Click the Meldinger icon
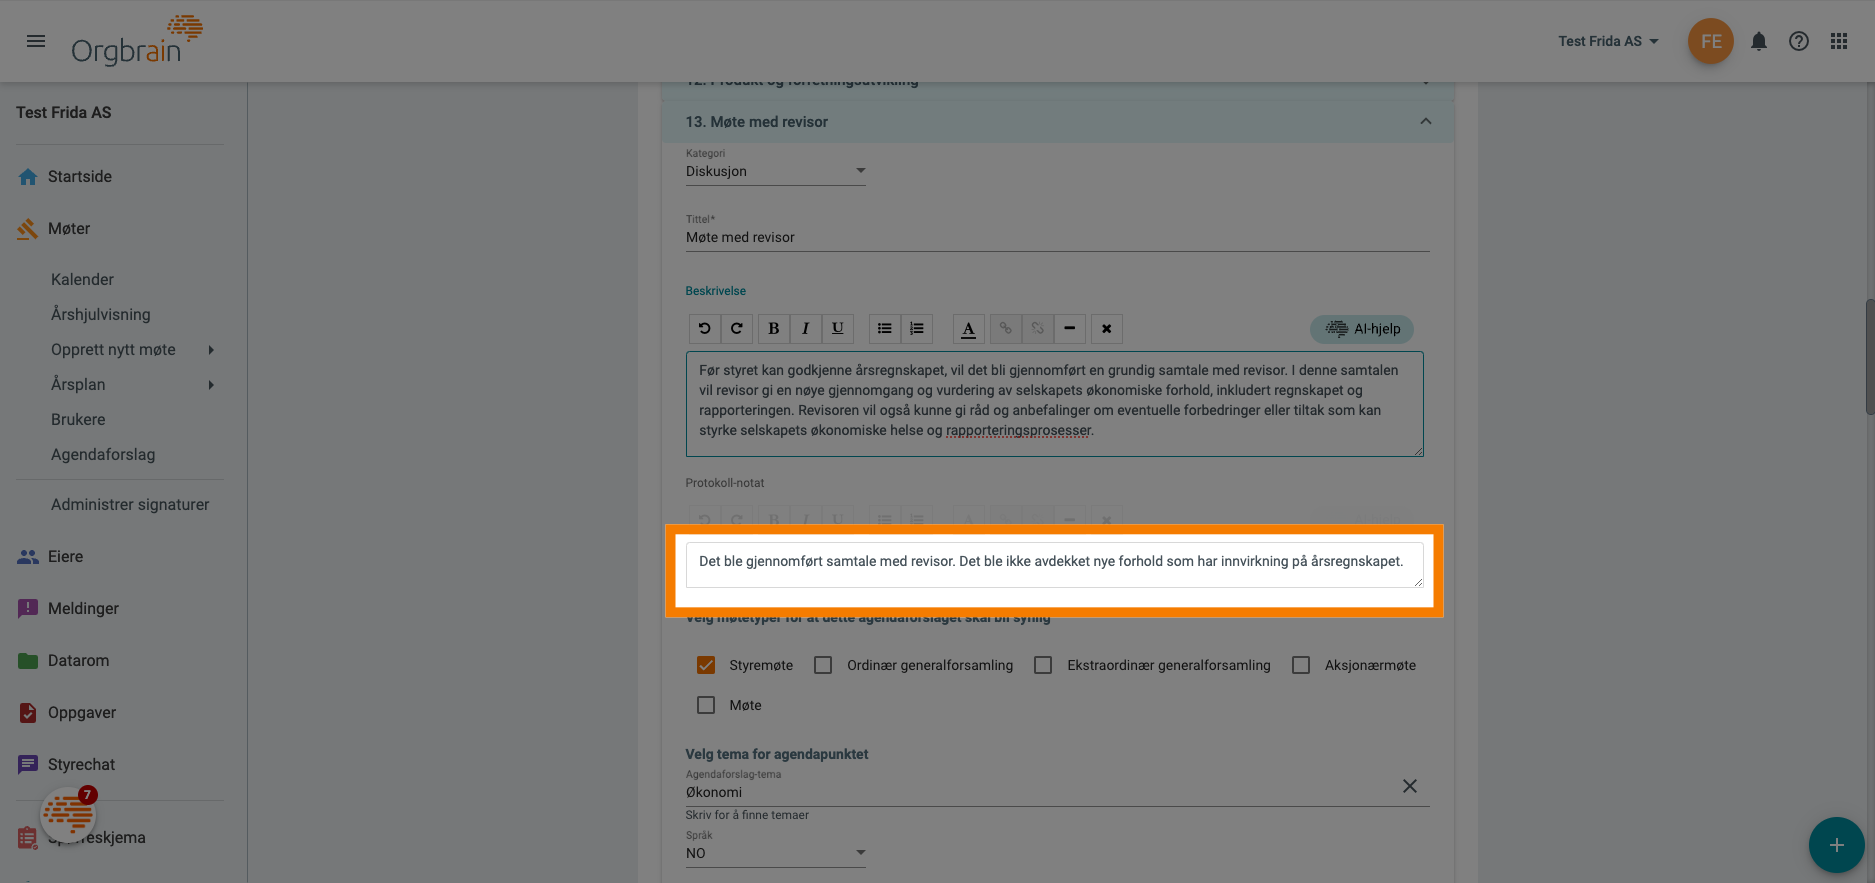The image size is (1875, 883). (x=28, y=609)
